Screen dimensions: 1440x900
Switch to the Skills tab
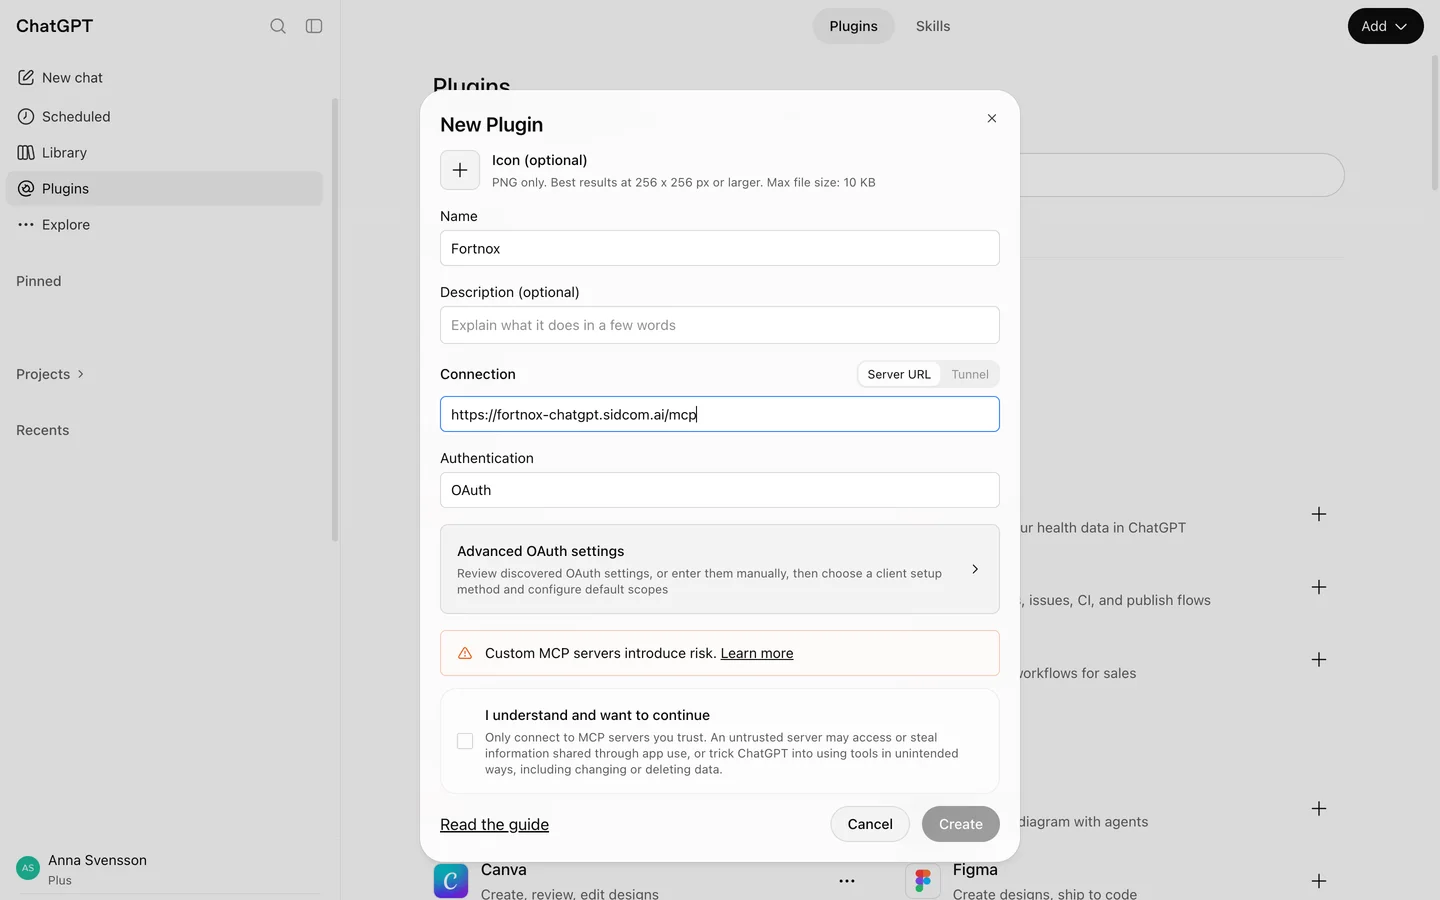point(933,26)
